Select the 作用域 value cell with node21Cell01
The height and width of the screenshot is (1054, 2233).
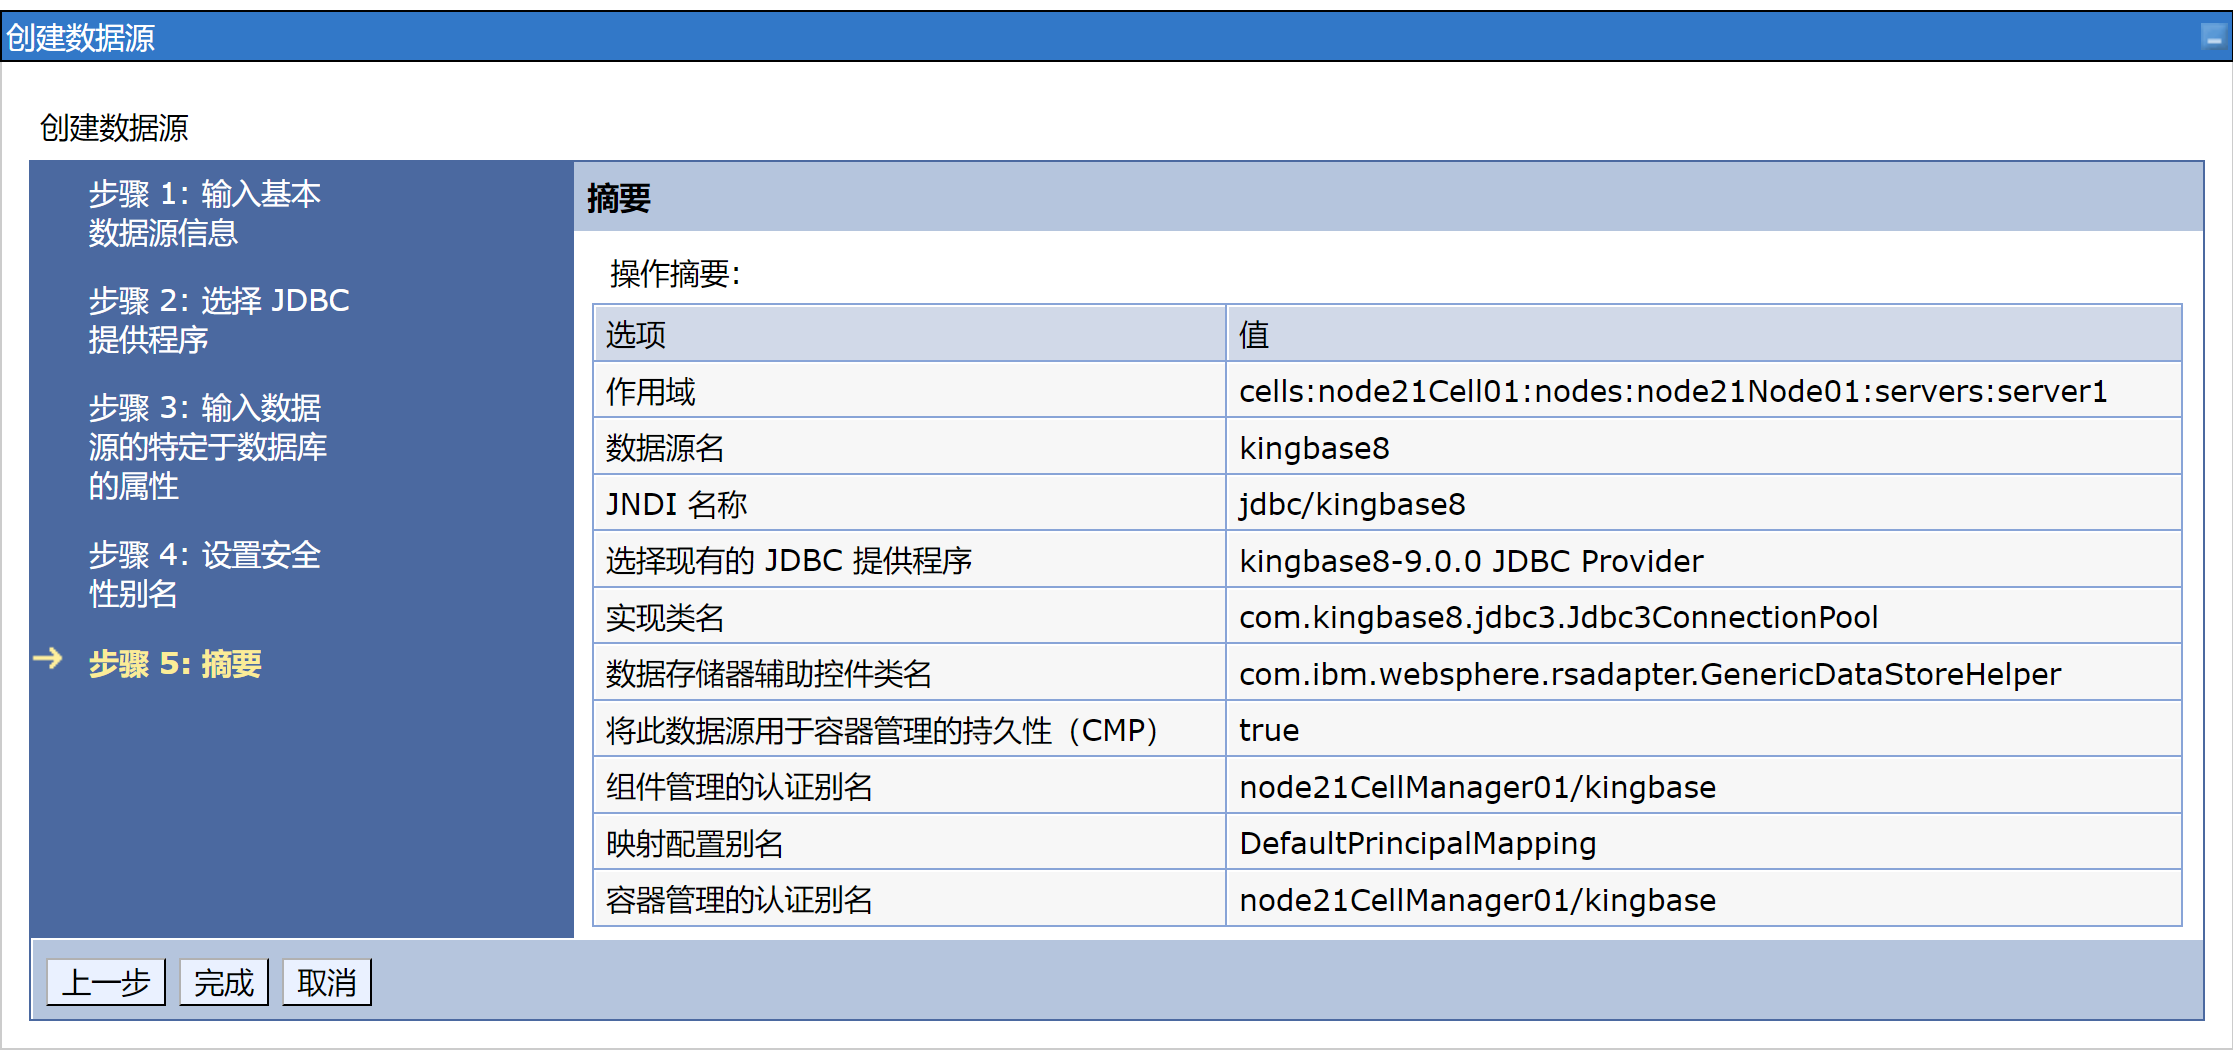pos(1672,391)
